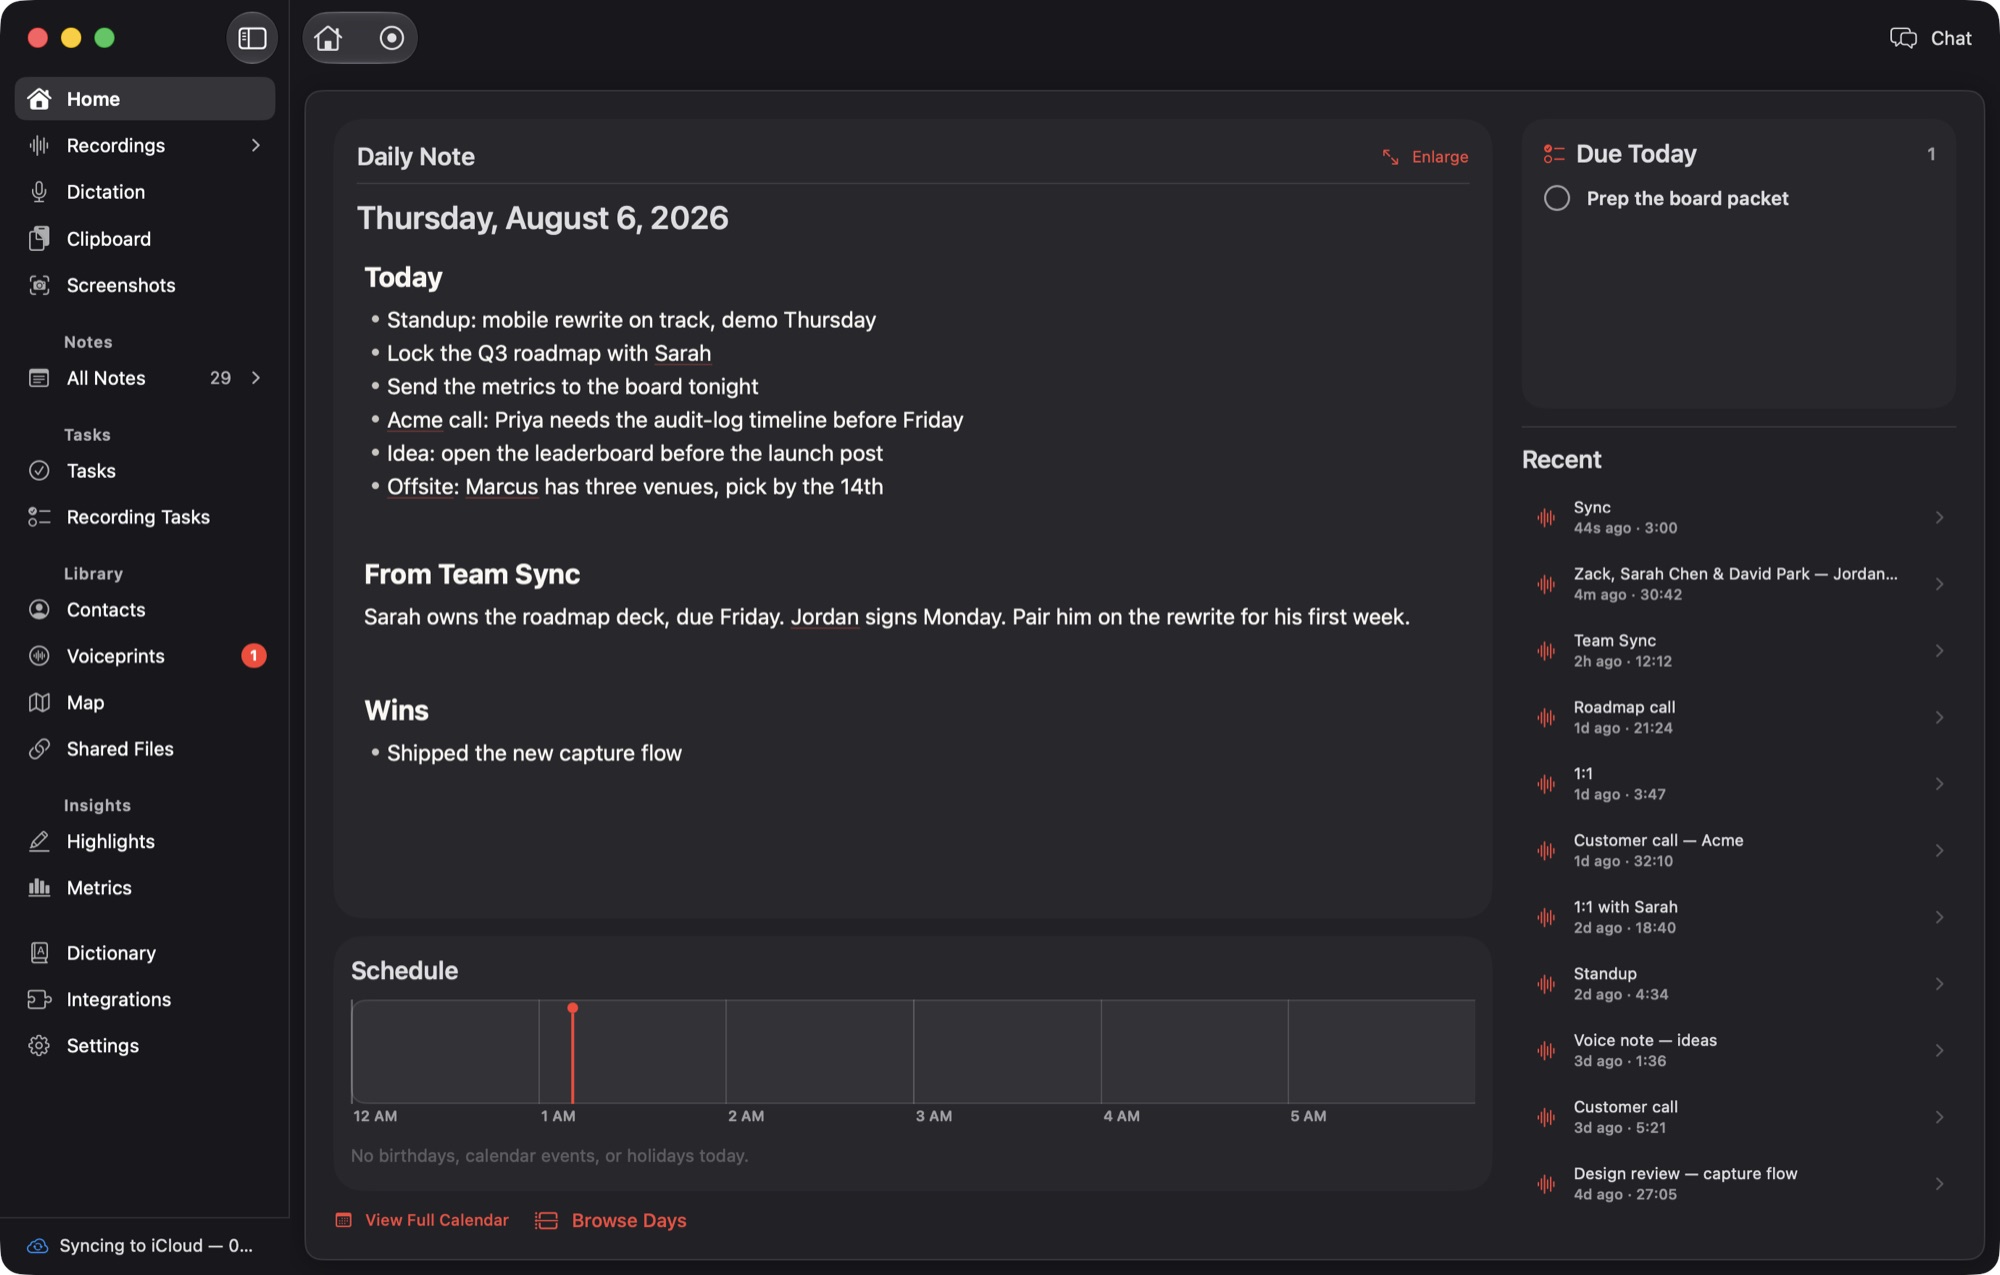Open Dictation in the sidebar
The image size is (2000, 1275).
145,192
